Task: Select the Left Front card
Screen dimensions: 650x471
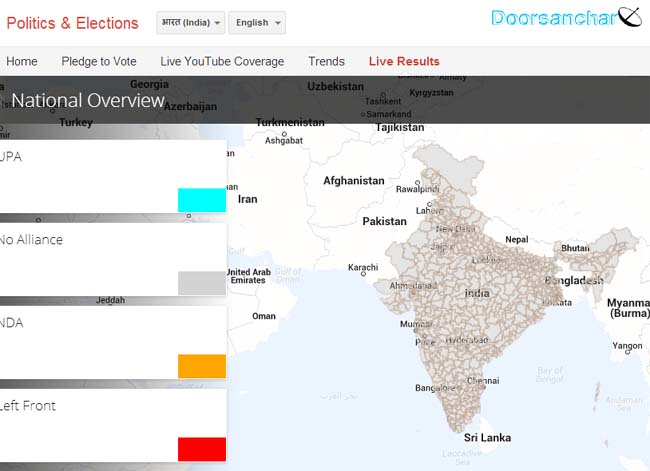Action: click(x=113, y=425)
